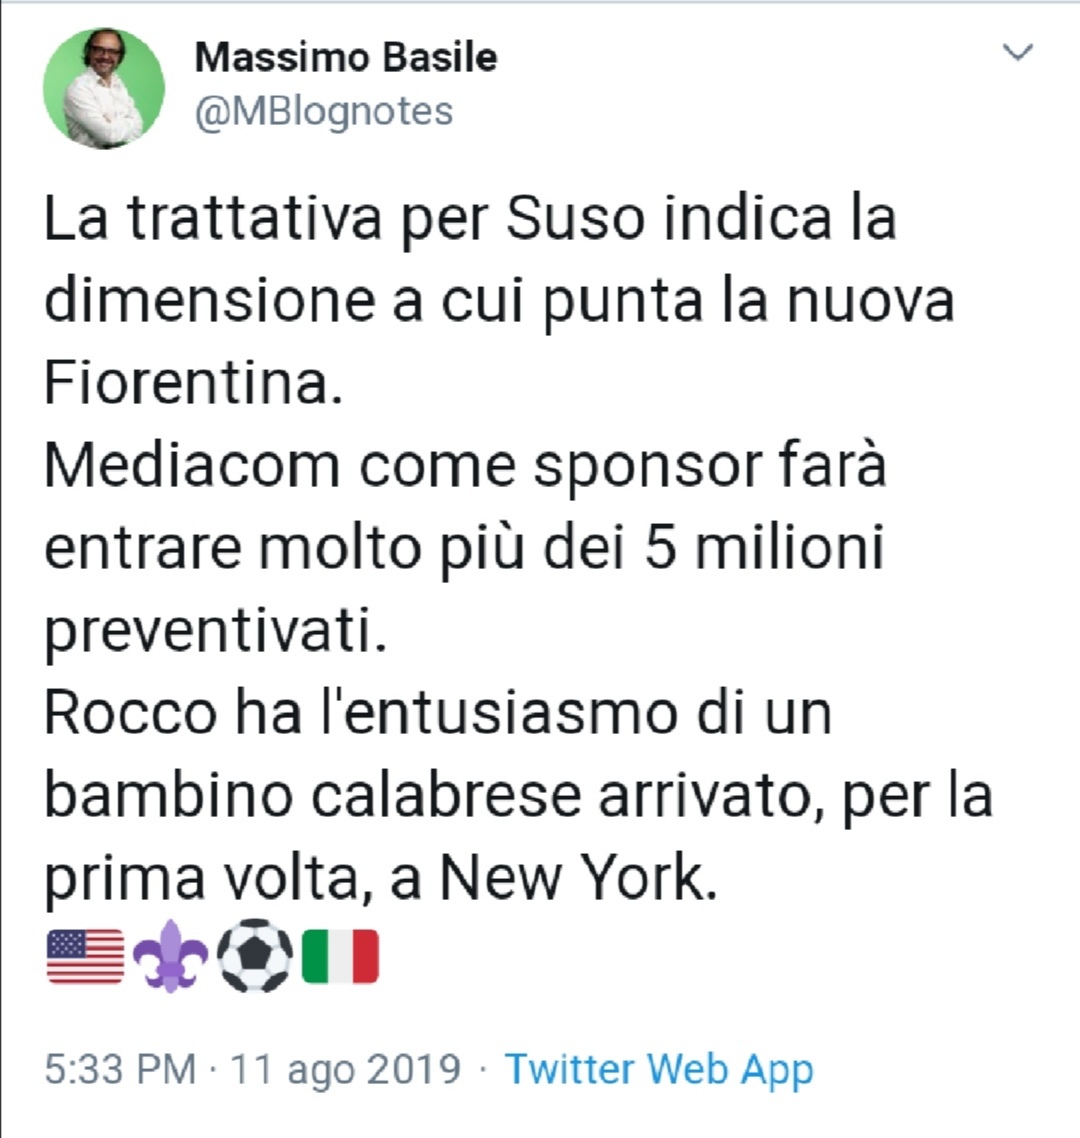Screen dimensions: 1080x1138
Task: Click the @MBlognotes handle
Action: [323, 111]
